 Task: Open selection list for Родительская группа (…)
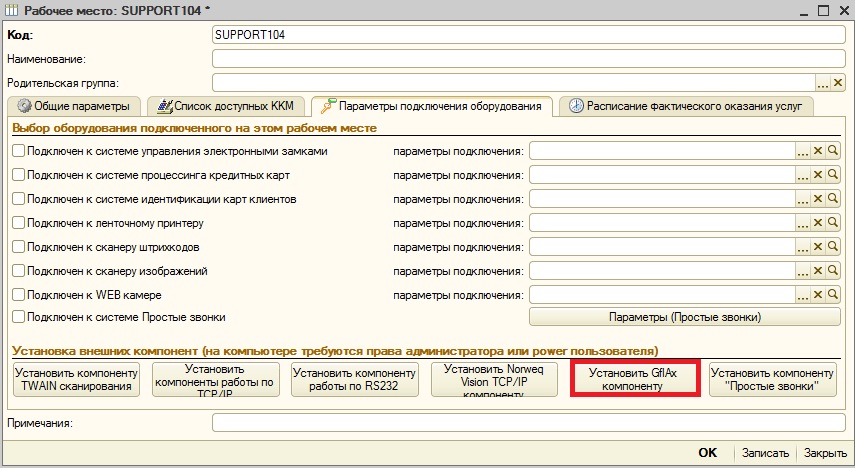(x=823, y=83)
